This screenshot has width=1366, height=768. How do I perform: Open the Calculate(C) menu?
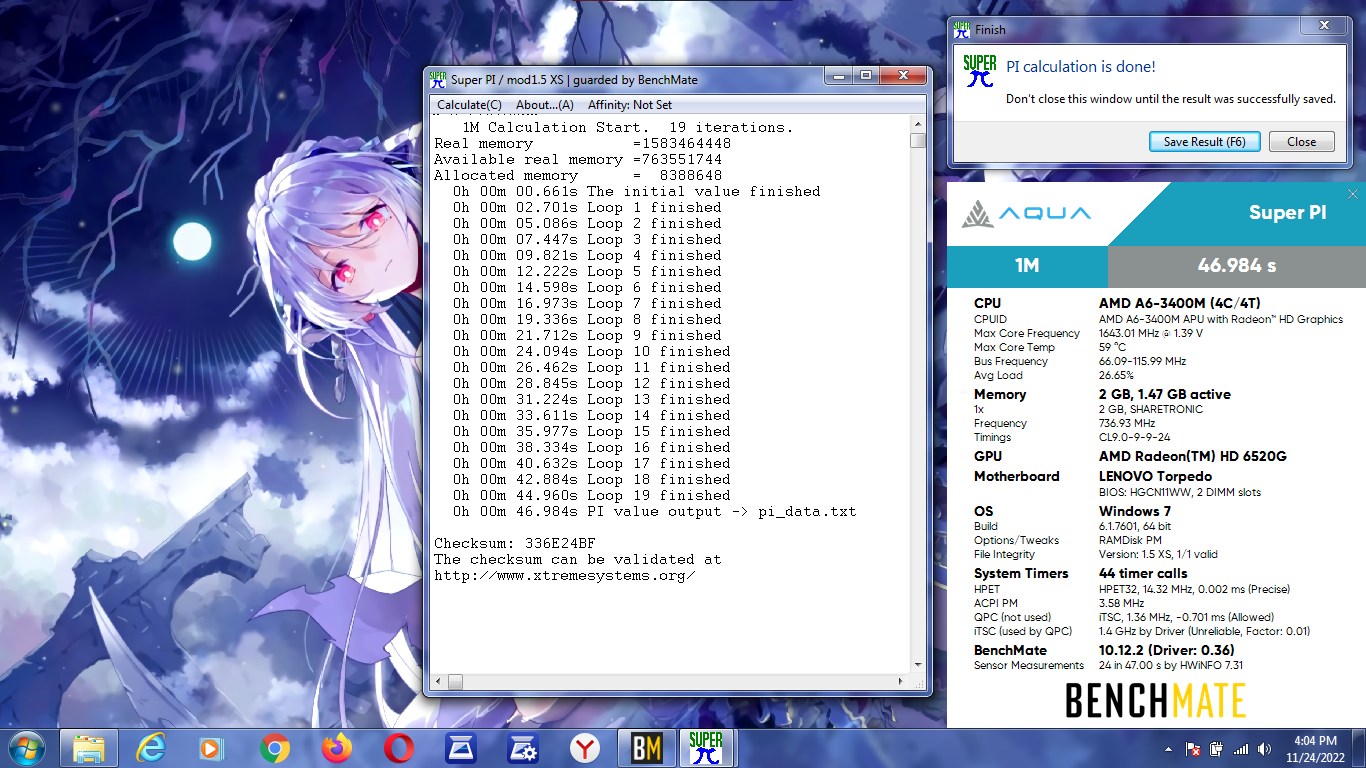[x=469, y=105]
